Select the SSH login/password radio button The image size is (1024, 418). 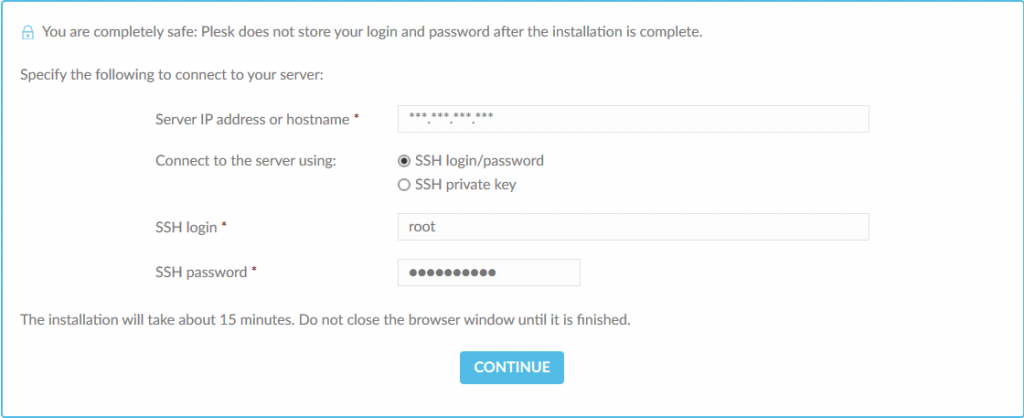click(x=404, y=160)
